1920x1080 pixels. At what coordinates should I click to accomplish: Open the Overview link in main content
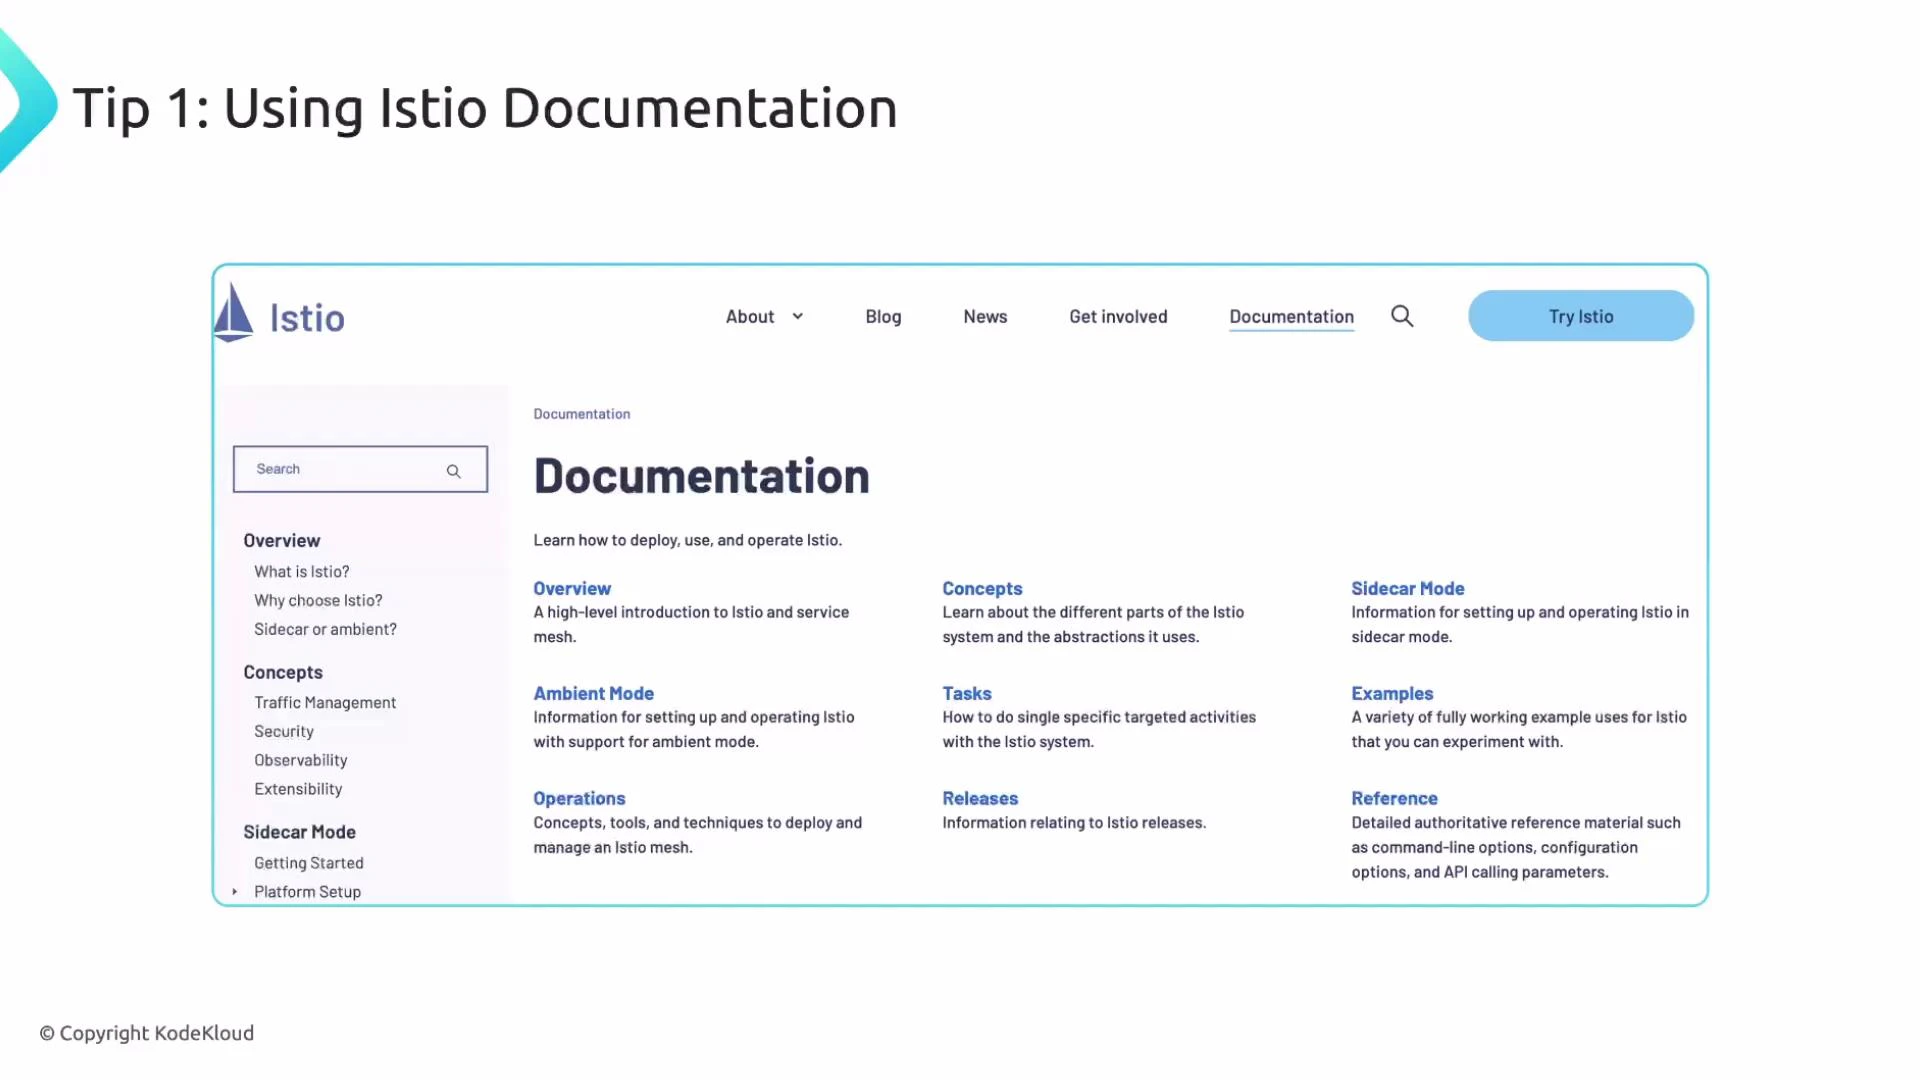pyautogui.click(x=571, y=588)
